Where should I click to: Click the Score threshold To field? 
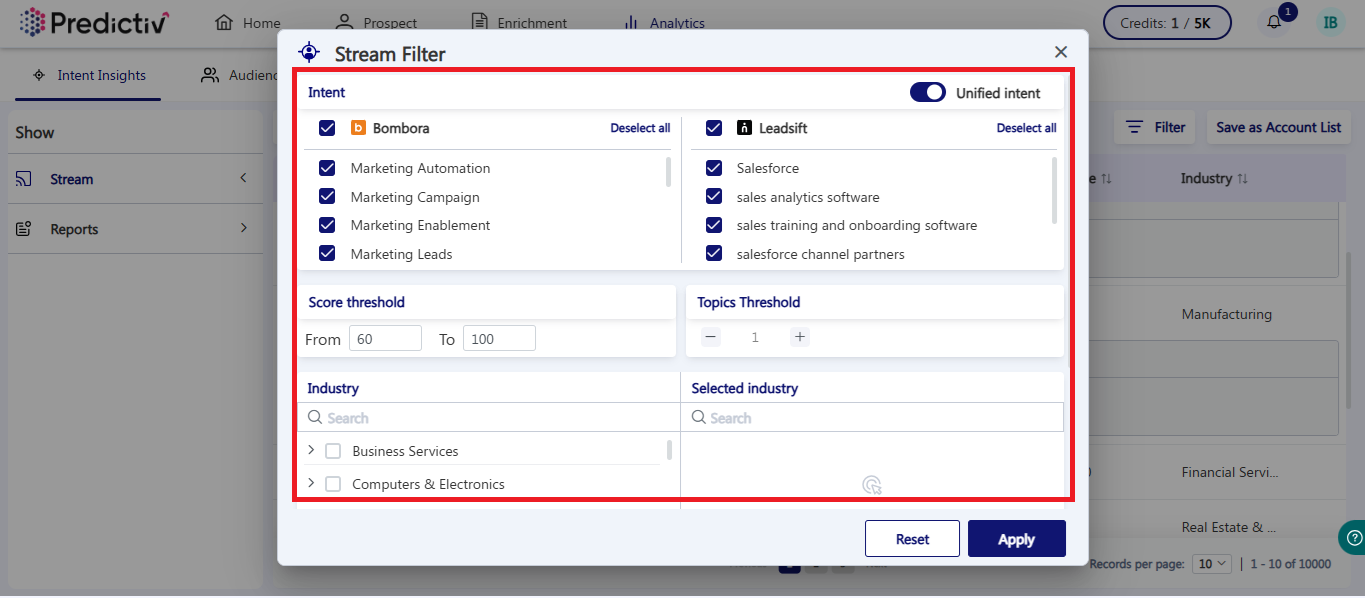pyautogui.click(x=499, y=339)
